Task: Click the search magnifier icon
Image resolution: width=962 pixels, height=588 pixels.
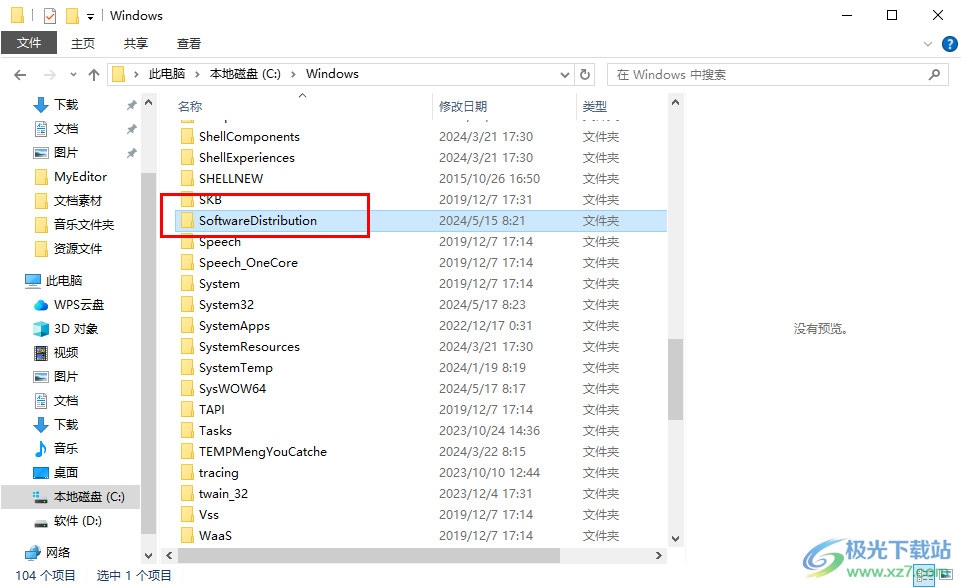Action: (x=934, y=75)
